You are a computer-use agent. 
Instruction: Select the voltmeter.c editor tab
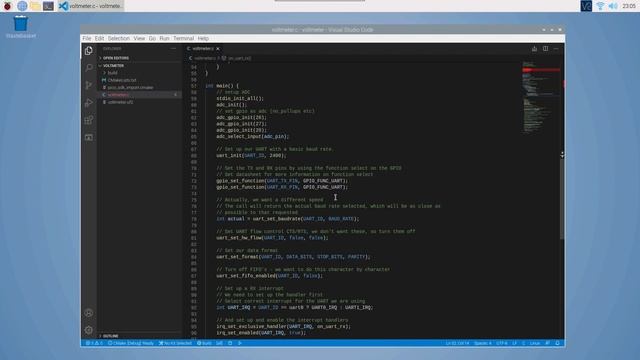(x=202, y=49)
